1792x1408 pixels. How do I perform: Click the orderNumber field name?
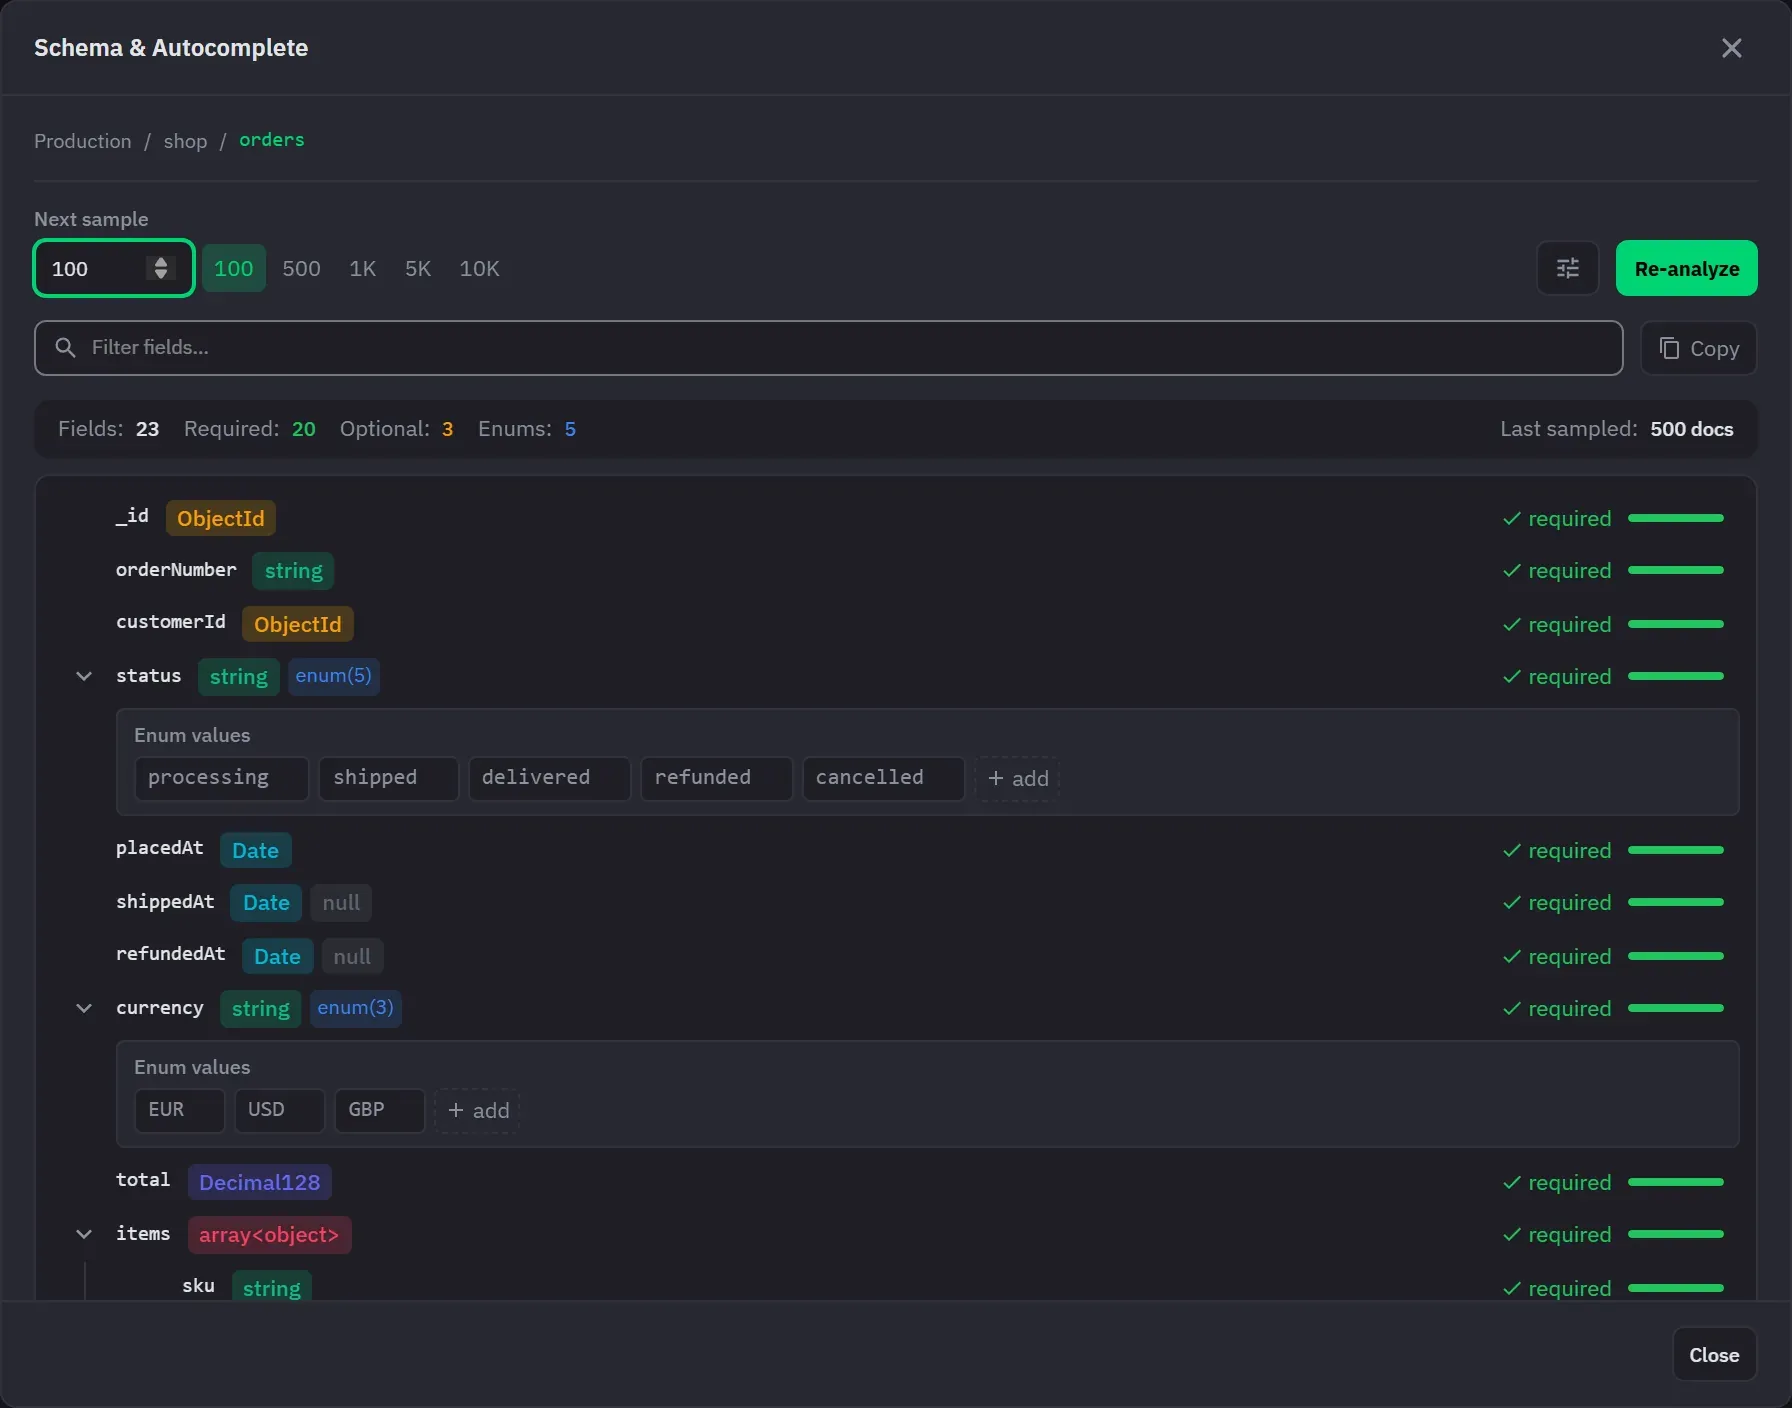point(176,570)
